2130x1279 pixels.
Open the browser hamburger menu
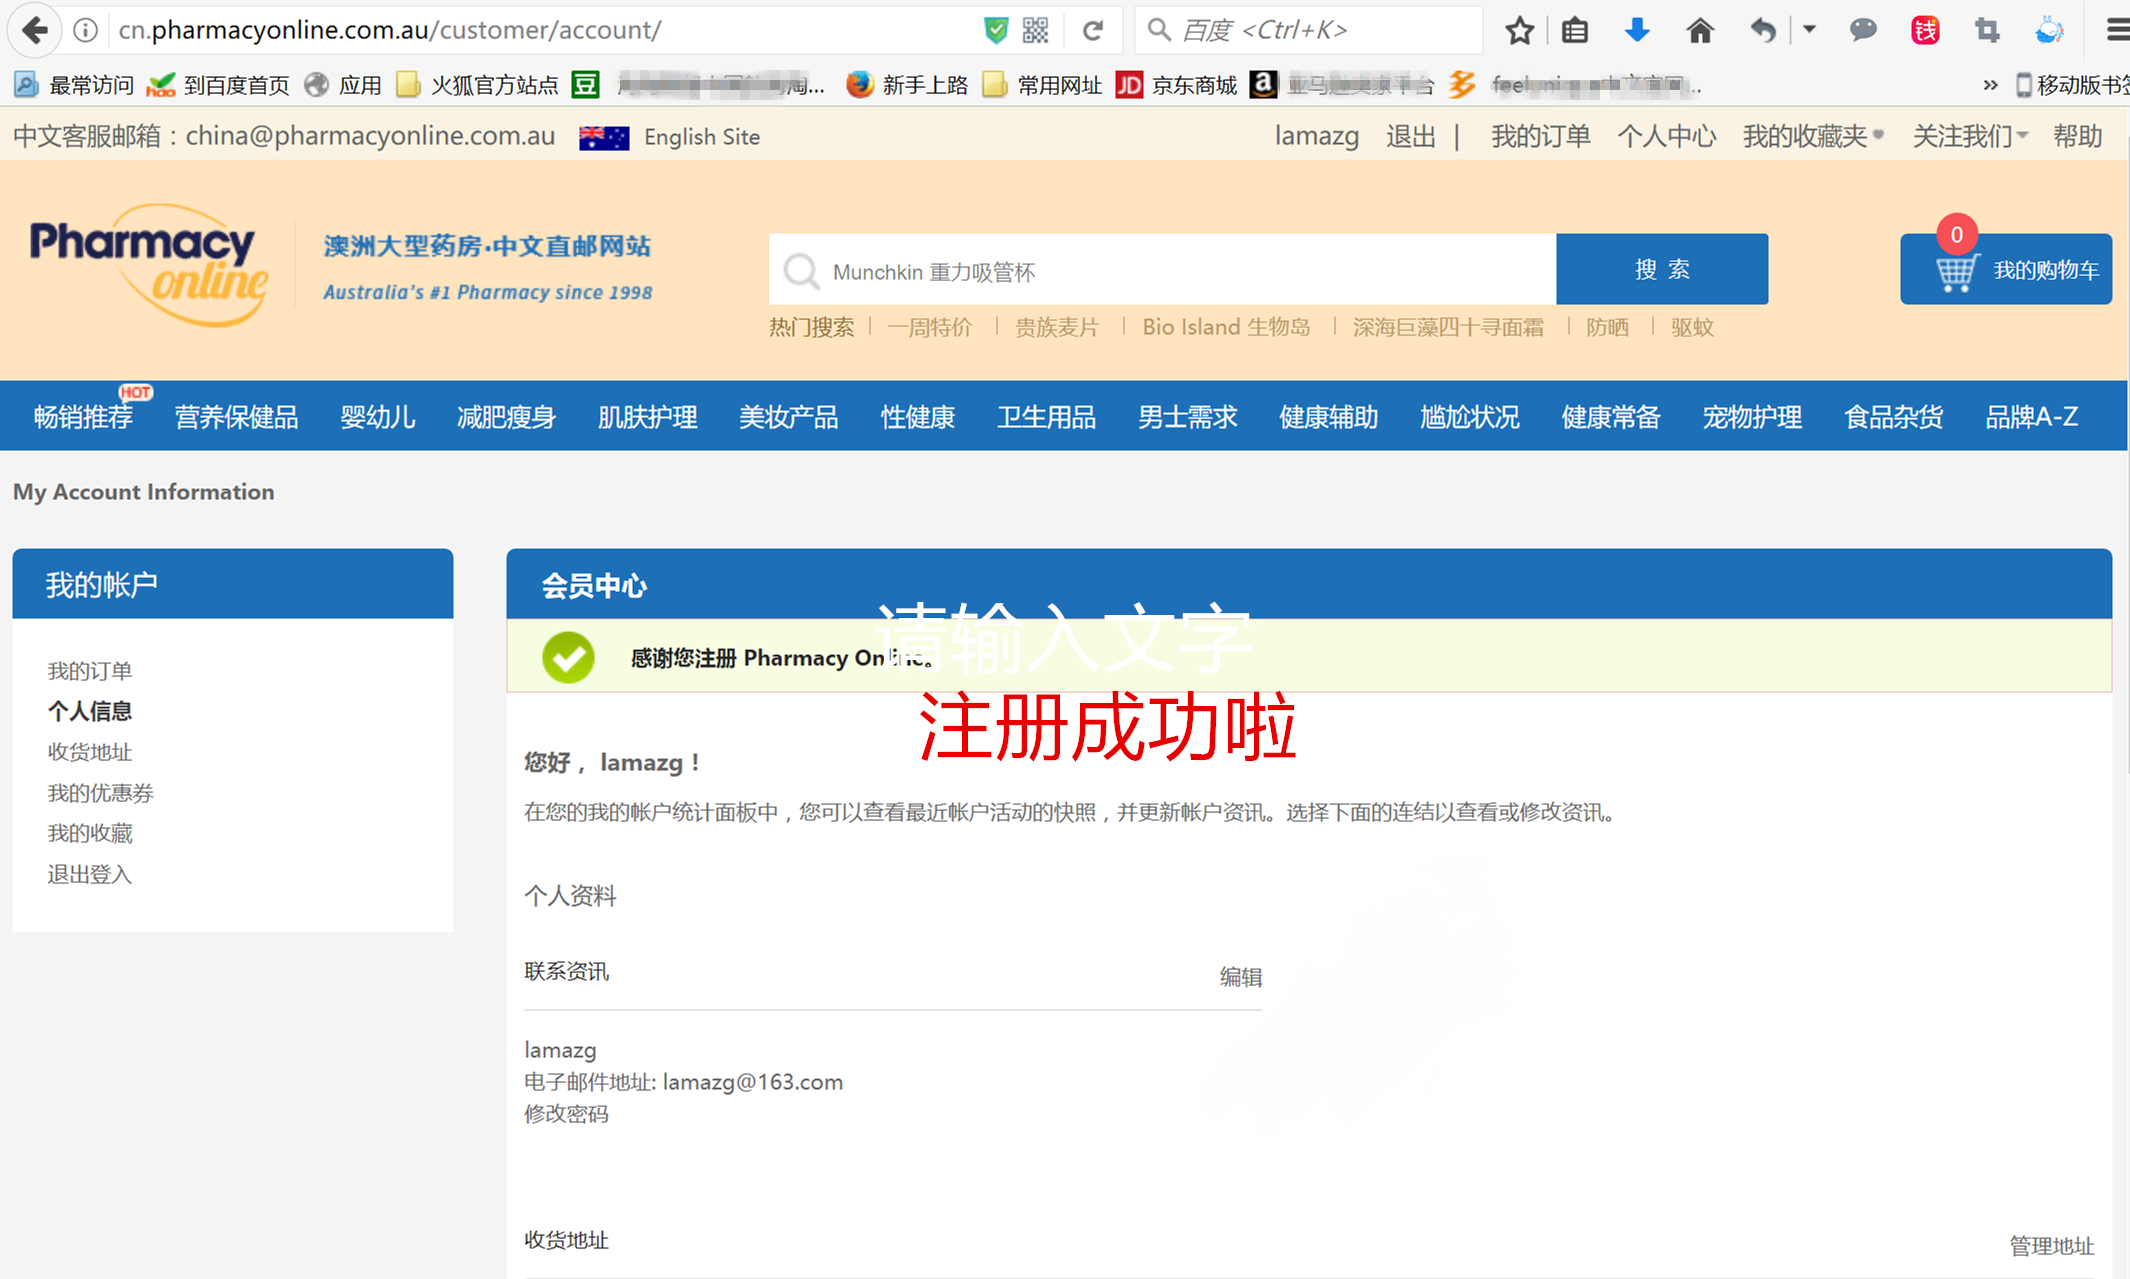click(2116, 30)
